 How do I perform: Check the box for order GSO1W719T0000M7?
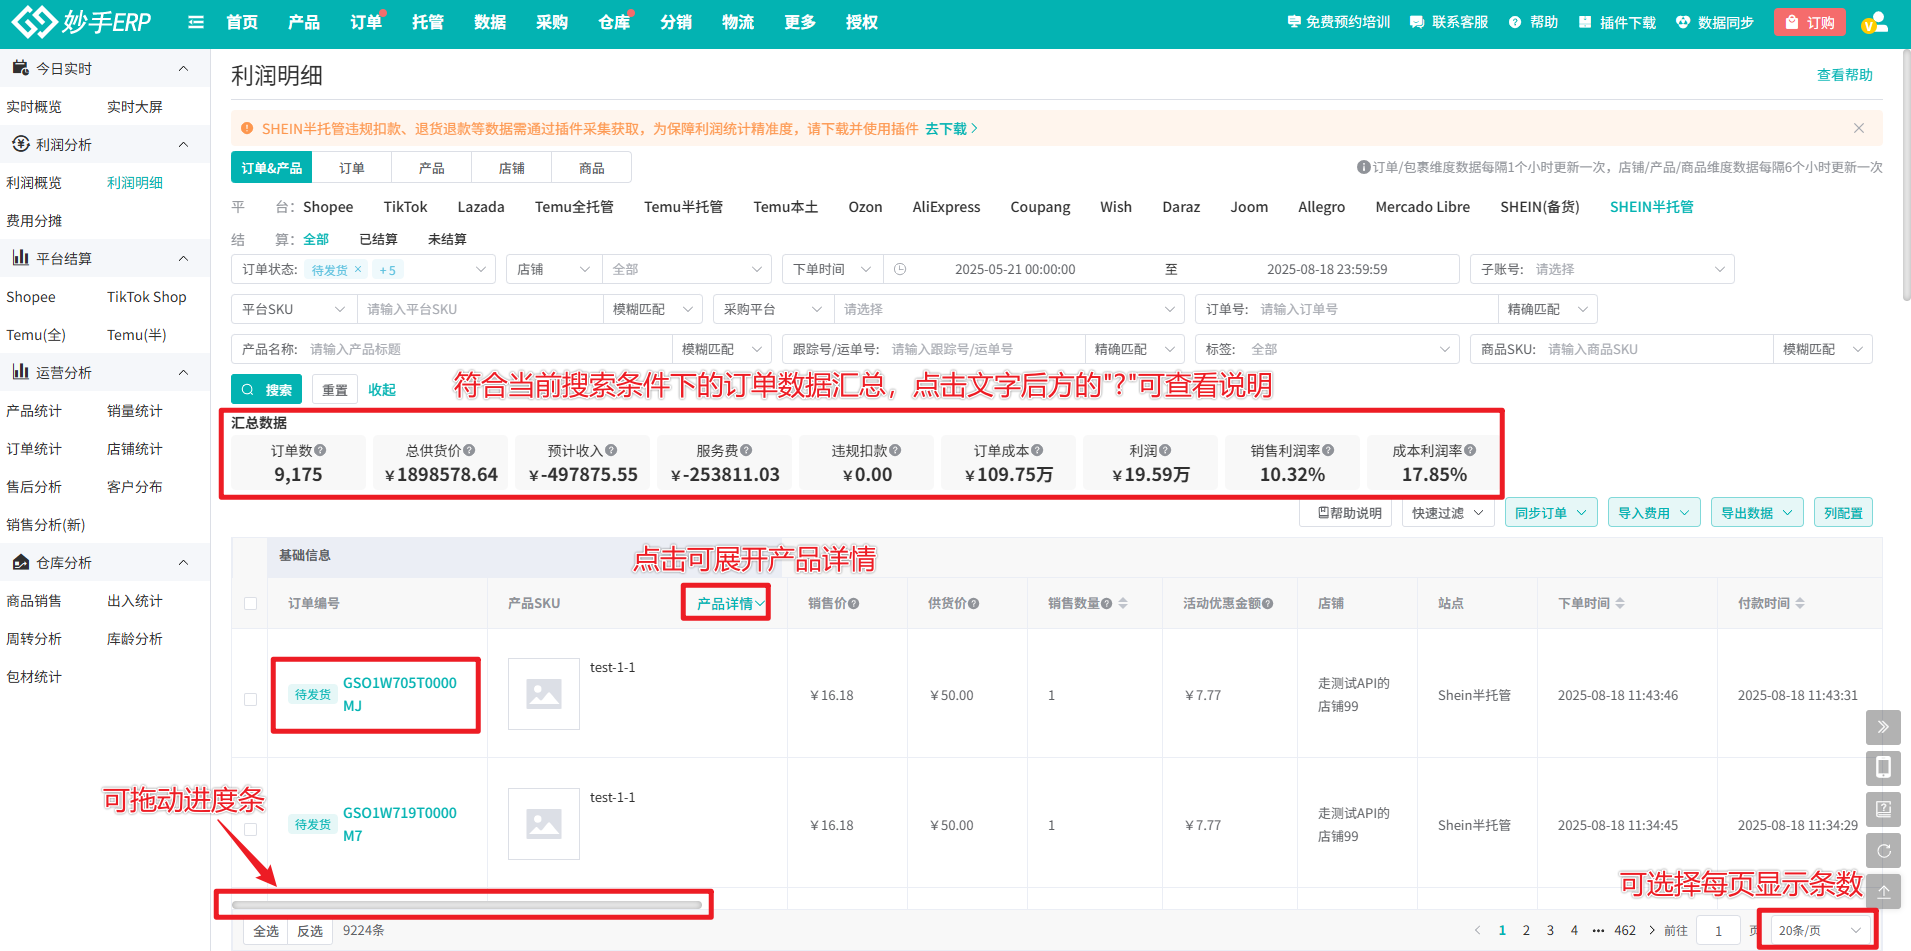250,829
